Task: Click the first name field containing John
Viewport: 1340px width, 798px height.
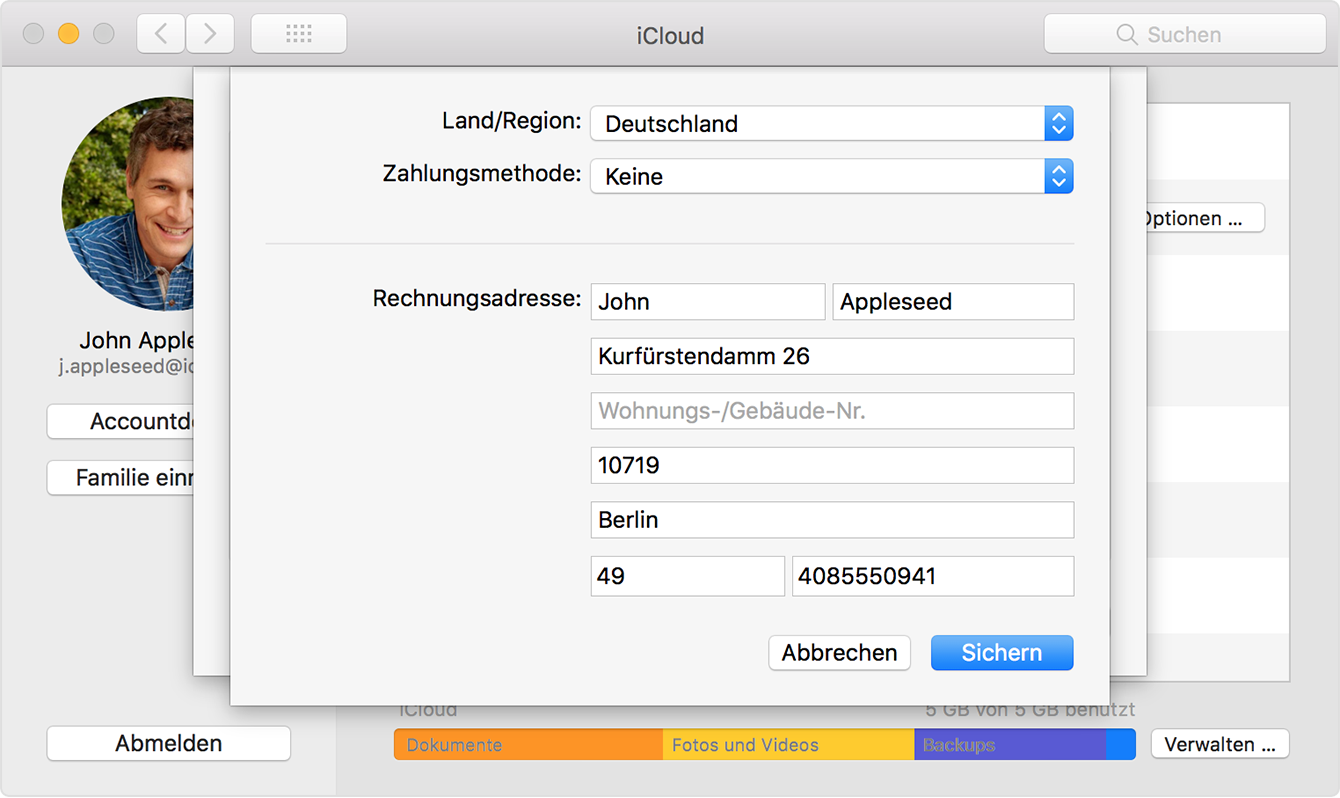Action: coord(707,301)
